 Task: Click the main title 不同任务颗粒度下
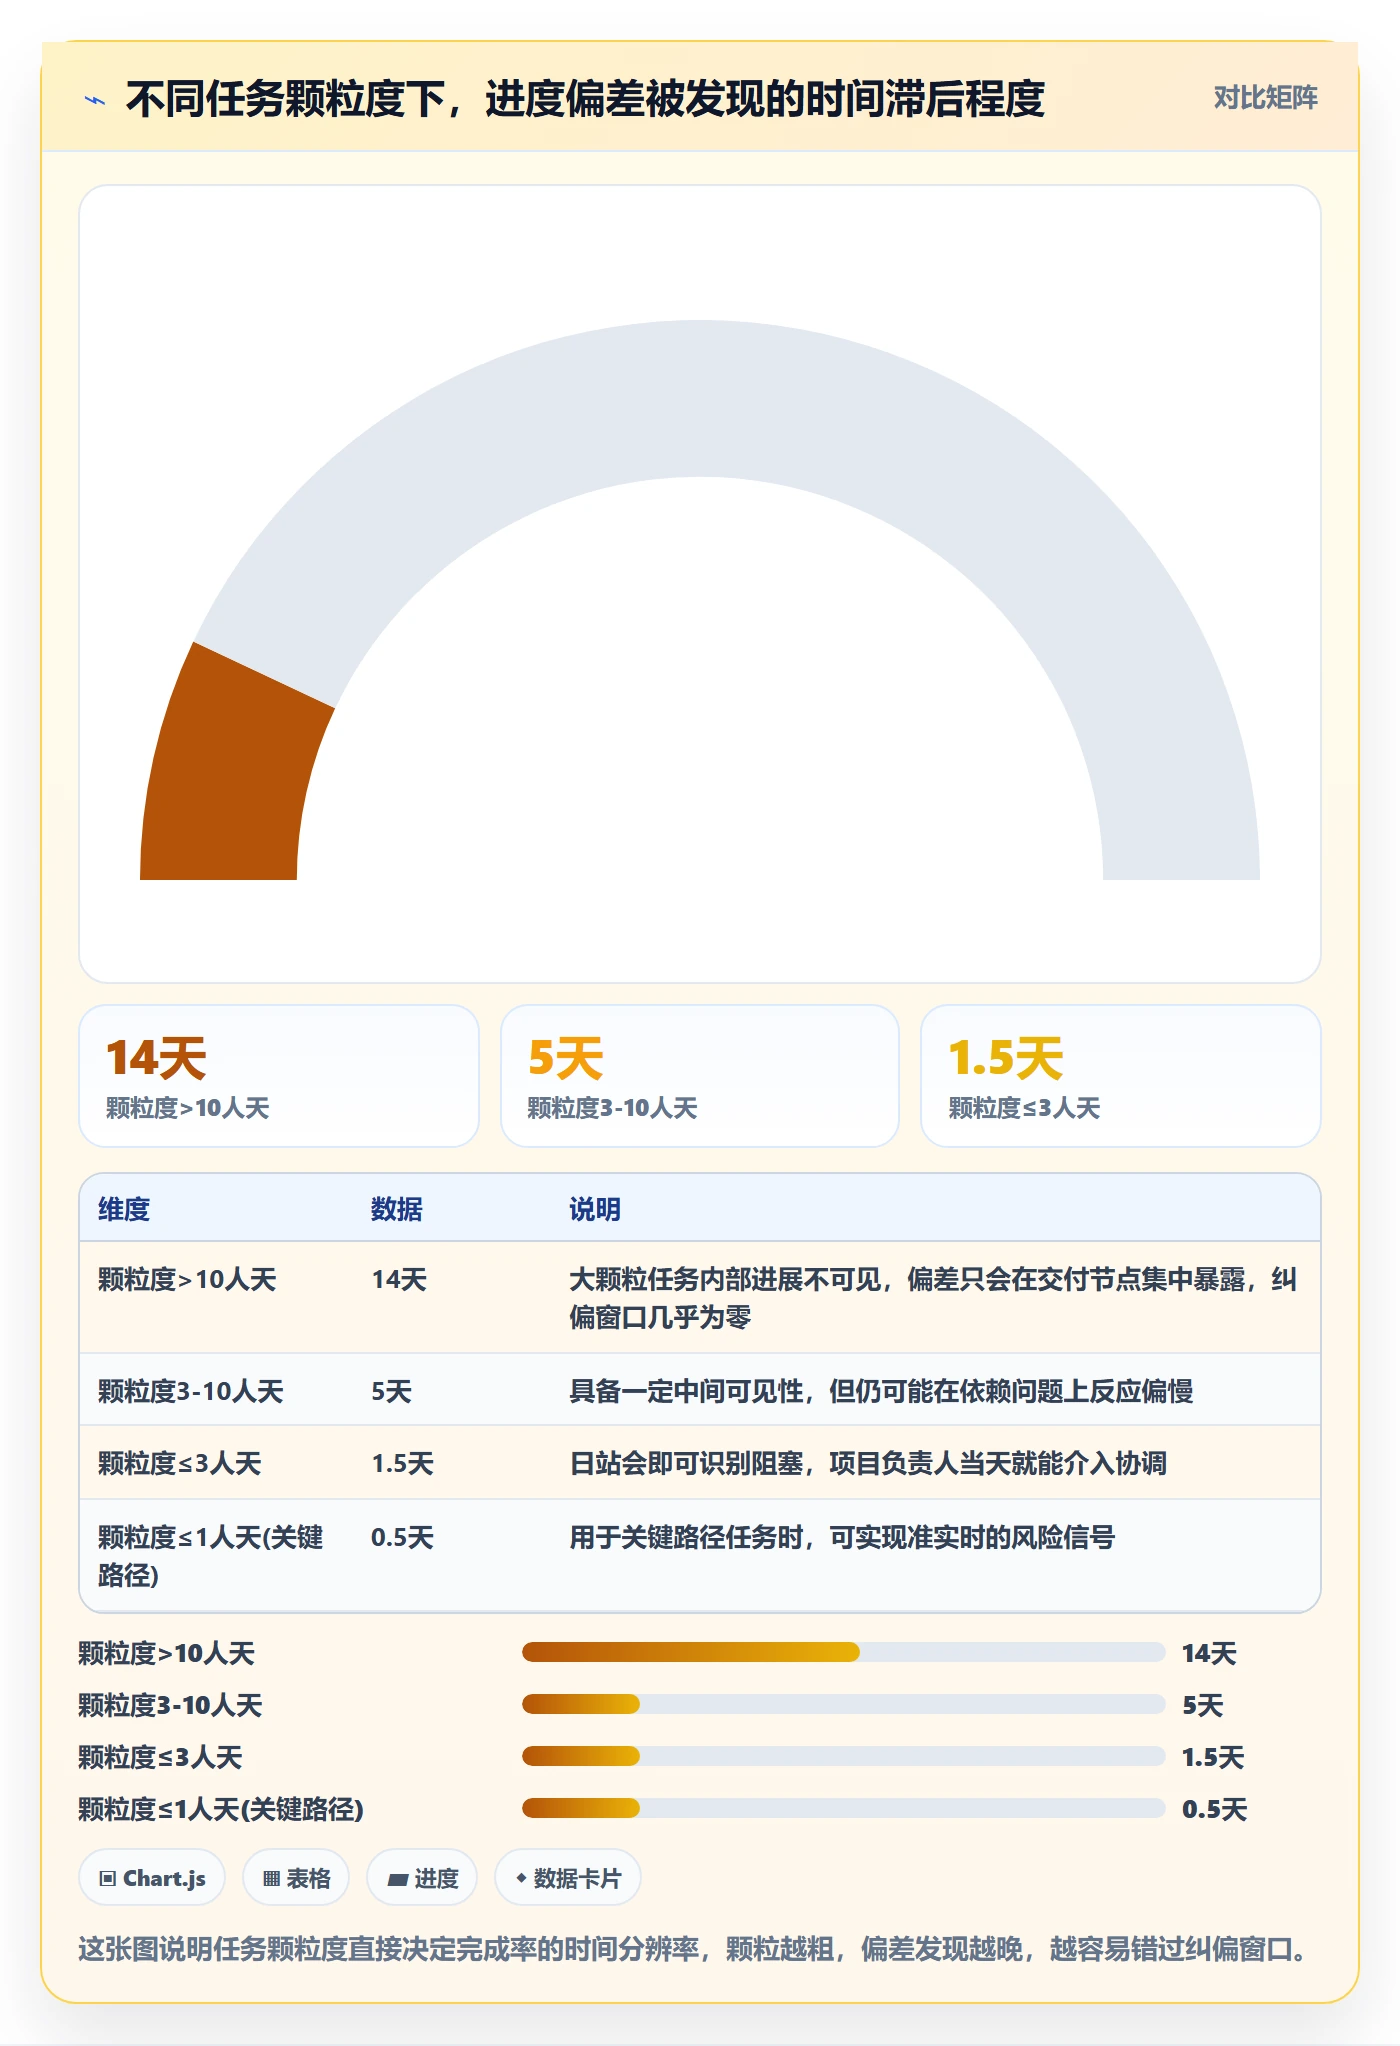coord(585,99)
